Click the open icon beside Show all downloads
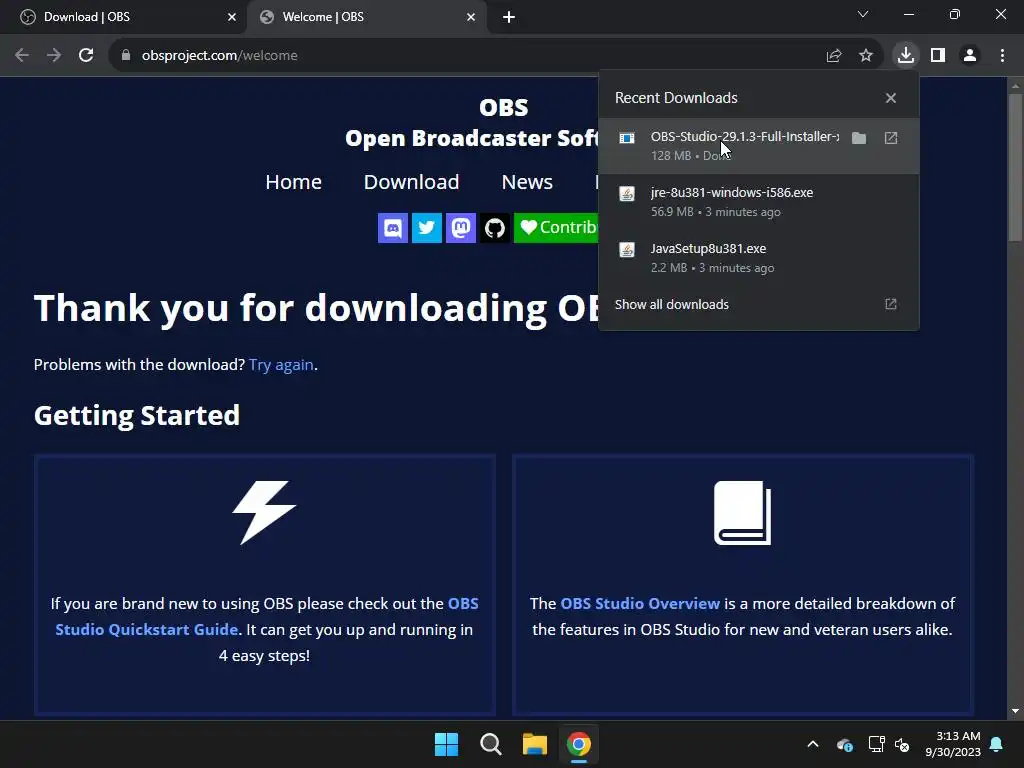 pos(891,304)
